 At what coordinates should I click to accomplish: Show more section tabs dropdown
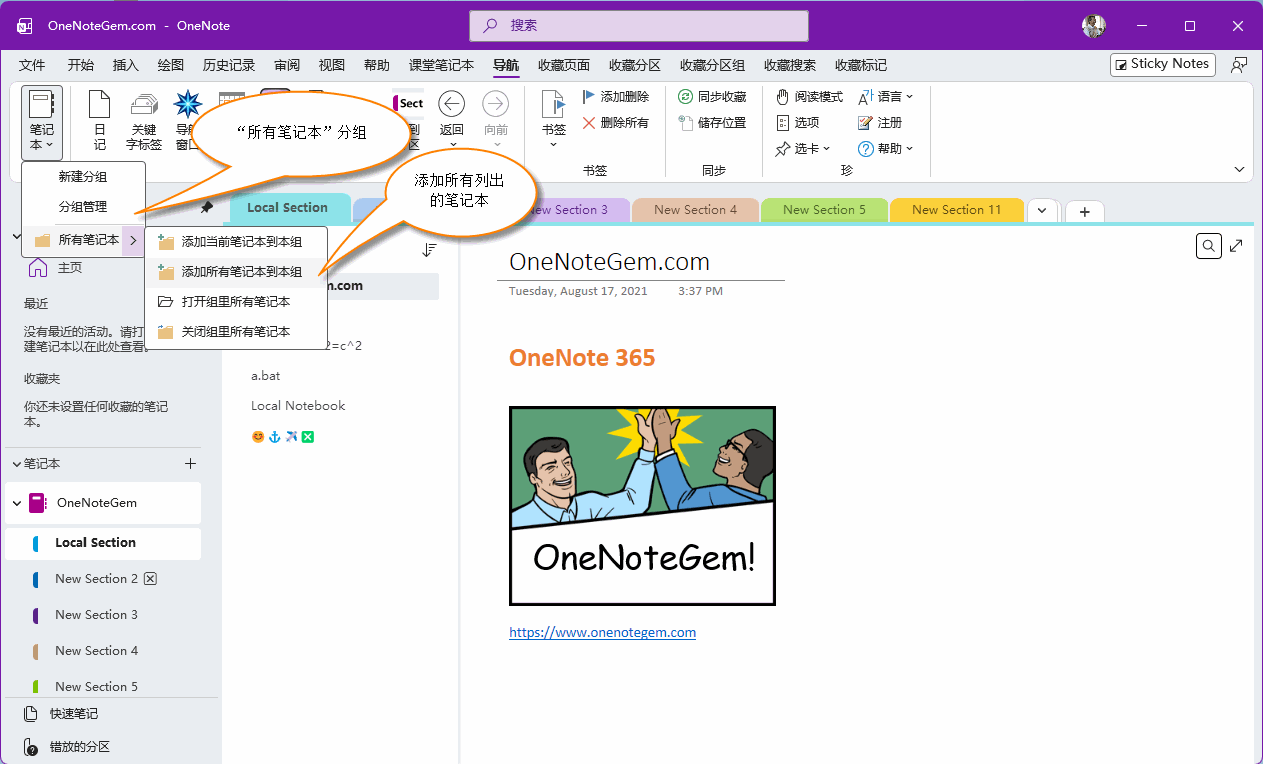(x=1043, y=210)
